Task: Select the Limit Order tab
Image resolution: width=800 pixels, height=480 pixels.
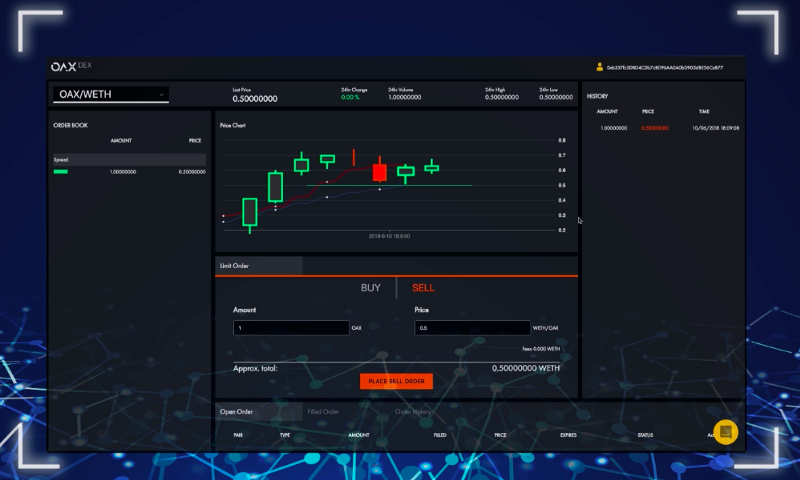Action: pos(259,266)
